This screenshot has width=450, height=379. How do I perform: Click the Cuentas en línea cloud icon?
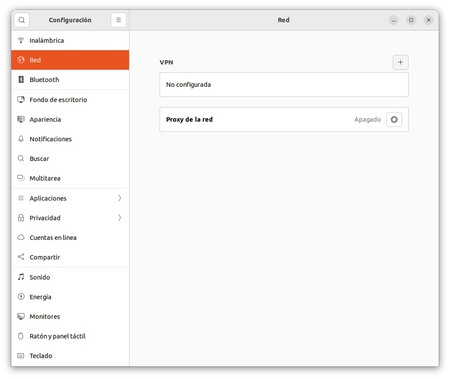coord(21,237)
